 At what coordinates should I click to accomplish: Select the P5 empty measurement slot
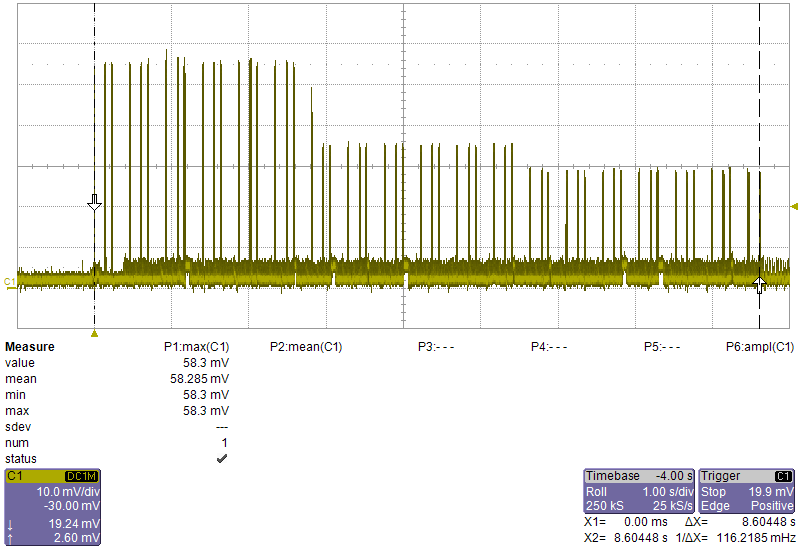point(662,347)
